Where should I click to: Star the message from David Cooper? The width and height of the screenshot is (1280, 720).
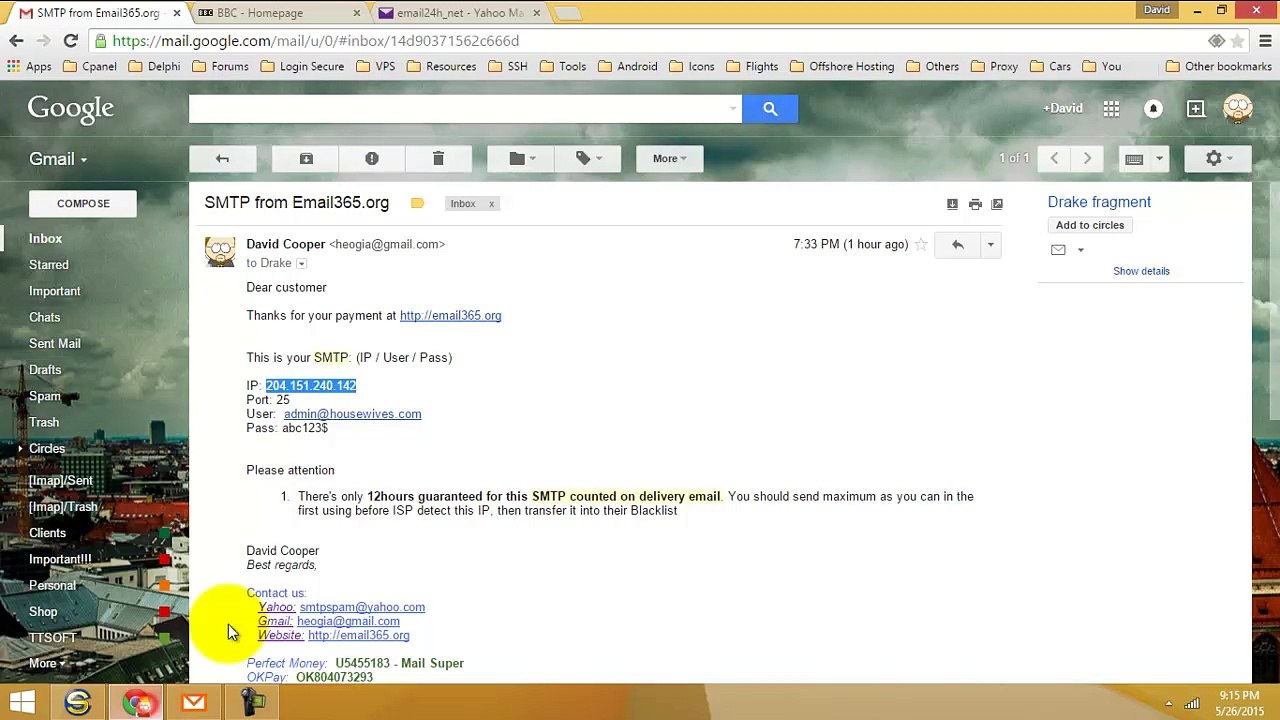pos(921,244)
